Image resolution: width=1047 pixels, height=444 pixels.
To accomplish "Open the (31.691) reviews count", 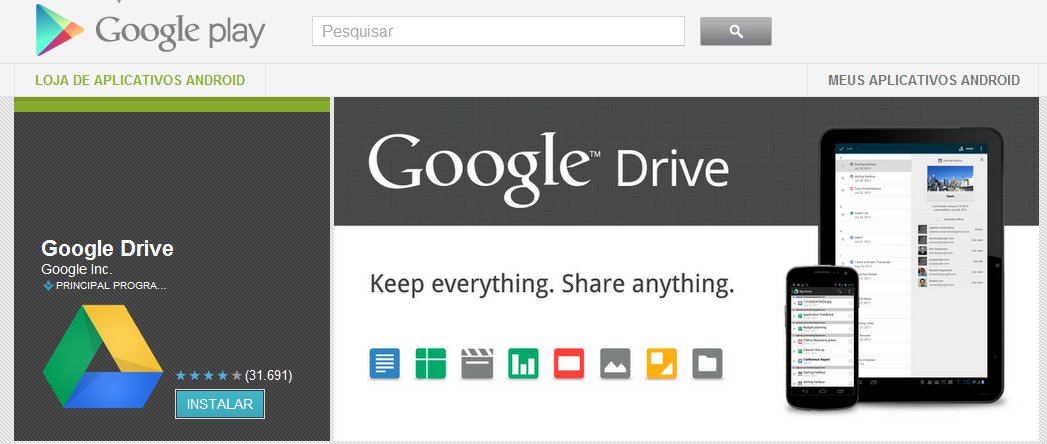I will [268, 376].
